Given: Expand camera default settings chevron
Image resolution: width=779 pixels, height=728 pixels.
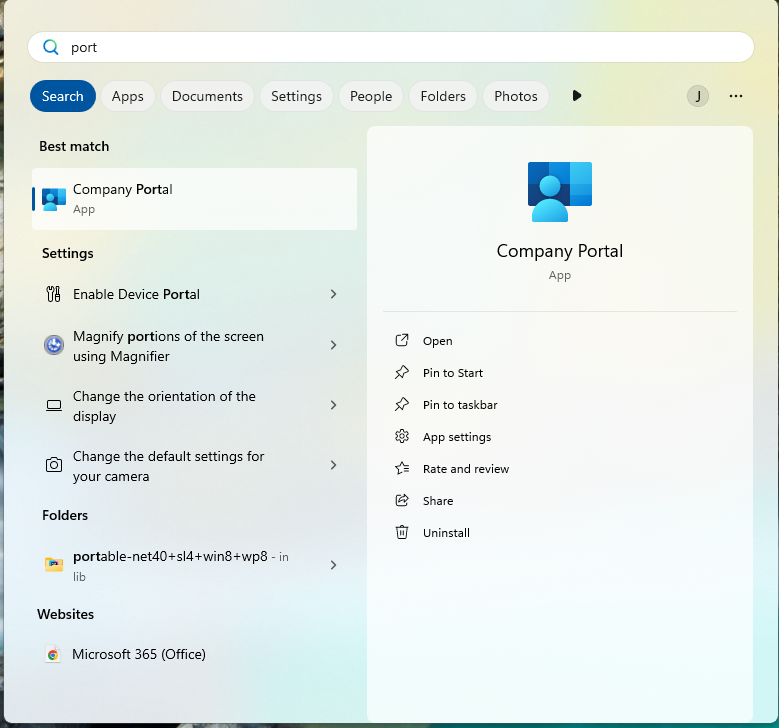Looking at the screenshot, I should coord(333,465).
